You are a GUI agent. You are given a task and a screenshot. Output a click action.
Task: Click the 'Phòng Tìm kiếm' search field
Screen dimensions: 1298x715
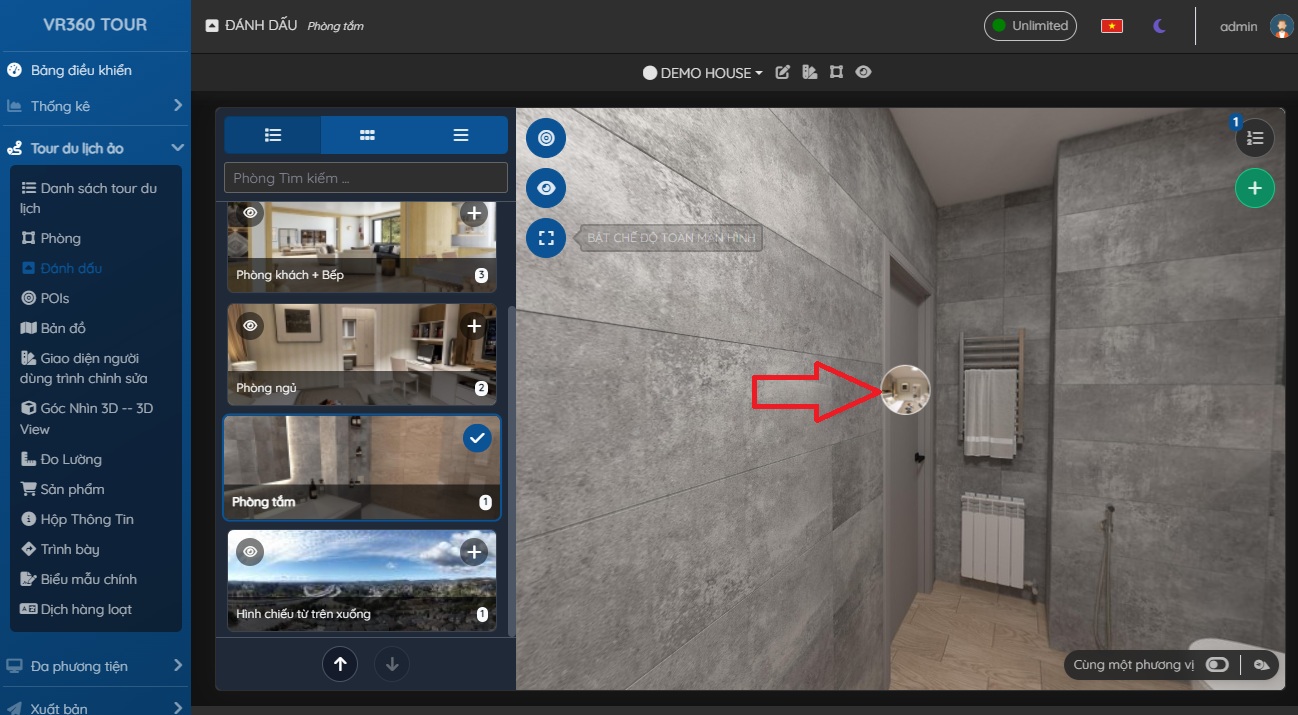click(366, 178)
